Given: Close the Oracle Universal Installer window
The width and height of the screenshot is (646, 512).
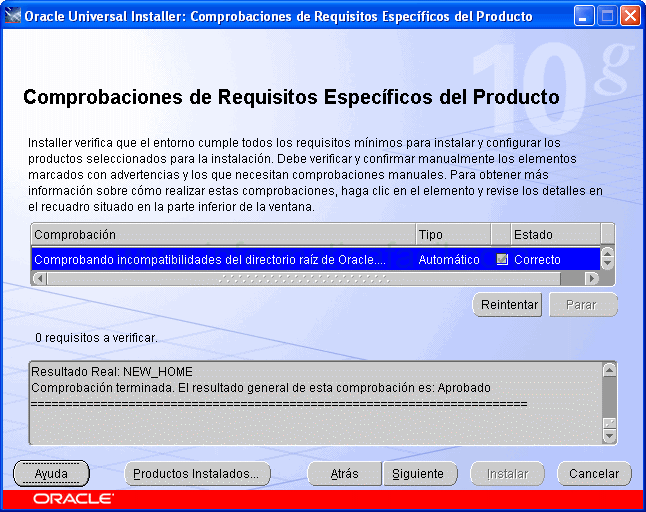Looking at the screenshot, I should tap(630, 16).
